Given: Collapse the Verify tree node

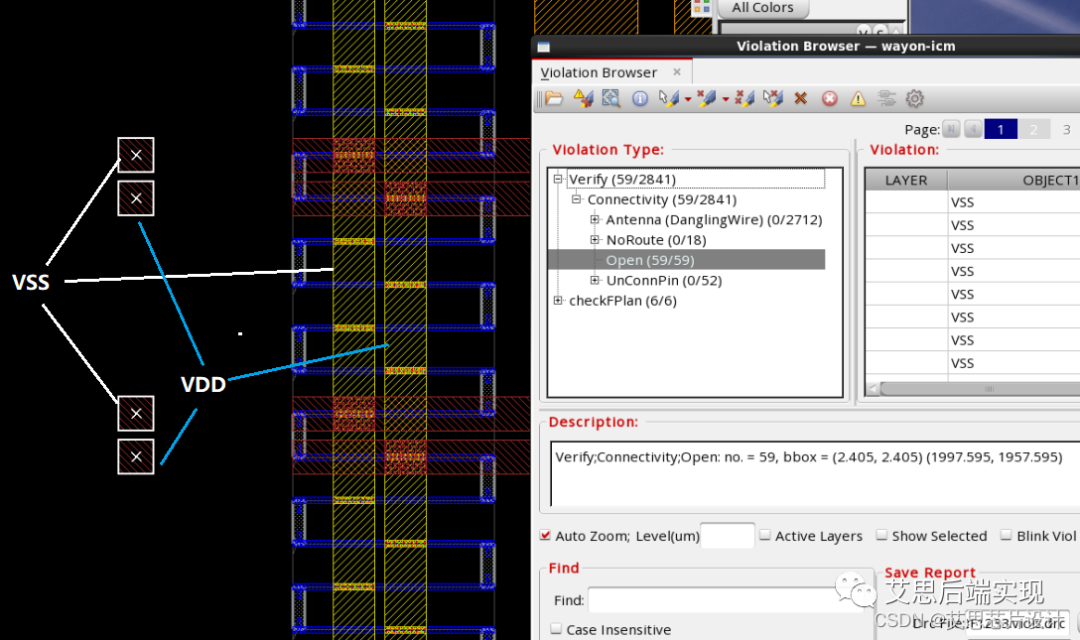Looking at the screenshot, I should coord(558,180).
